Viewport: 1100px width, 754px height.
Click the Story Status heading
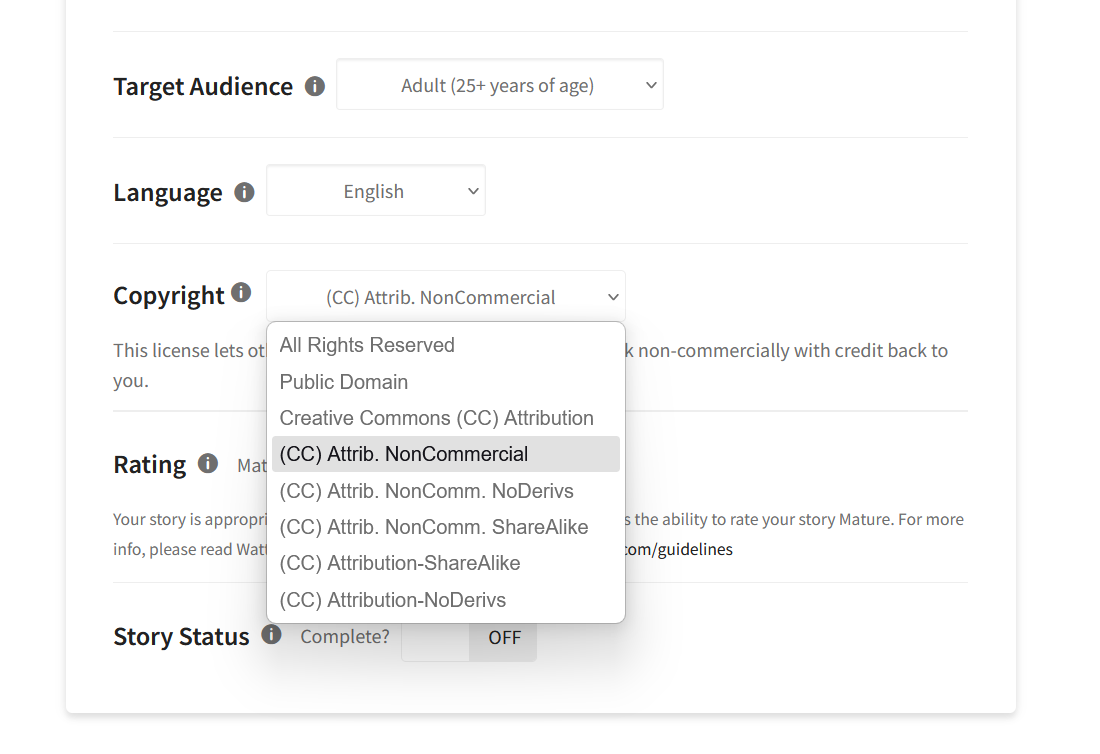click(181, 637)
